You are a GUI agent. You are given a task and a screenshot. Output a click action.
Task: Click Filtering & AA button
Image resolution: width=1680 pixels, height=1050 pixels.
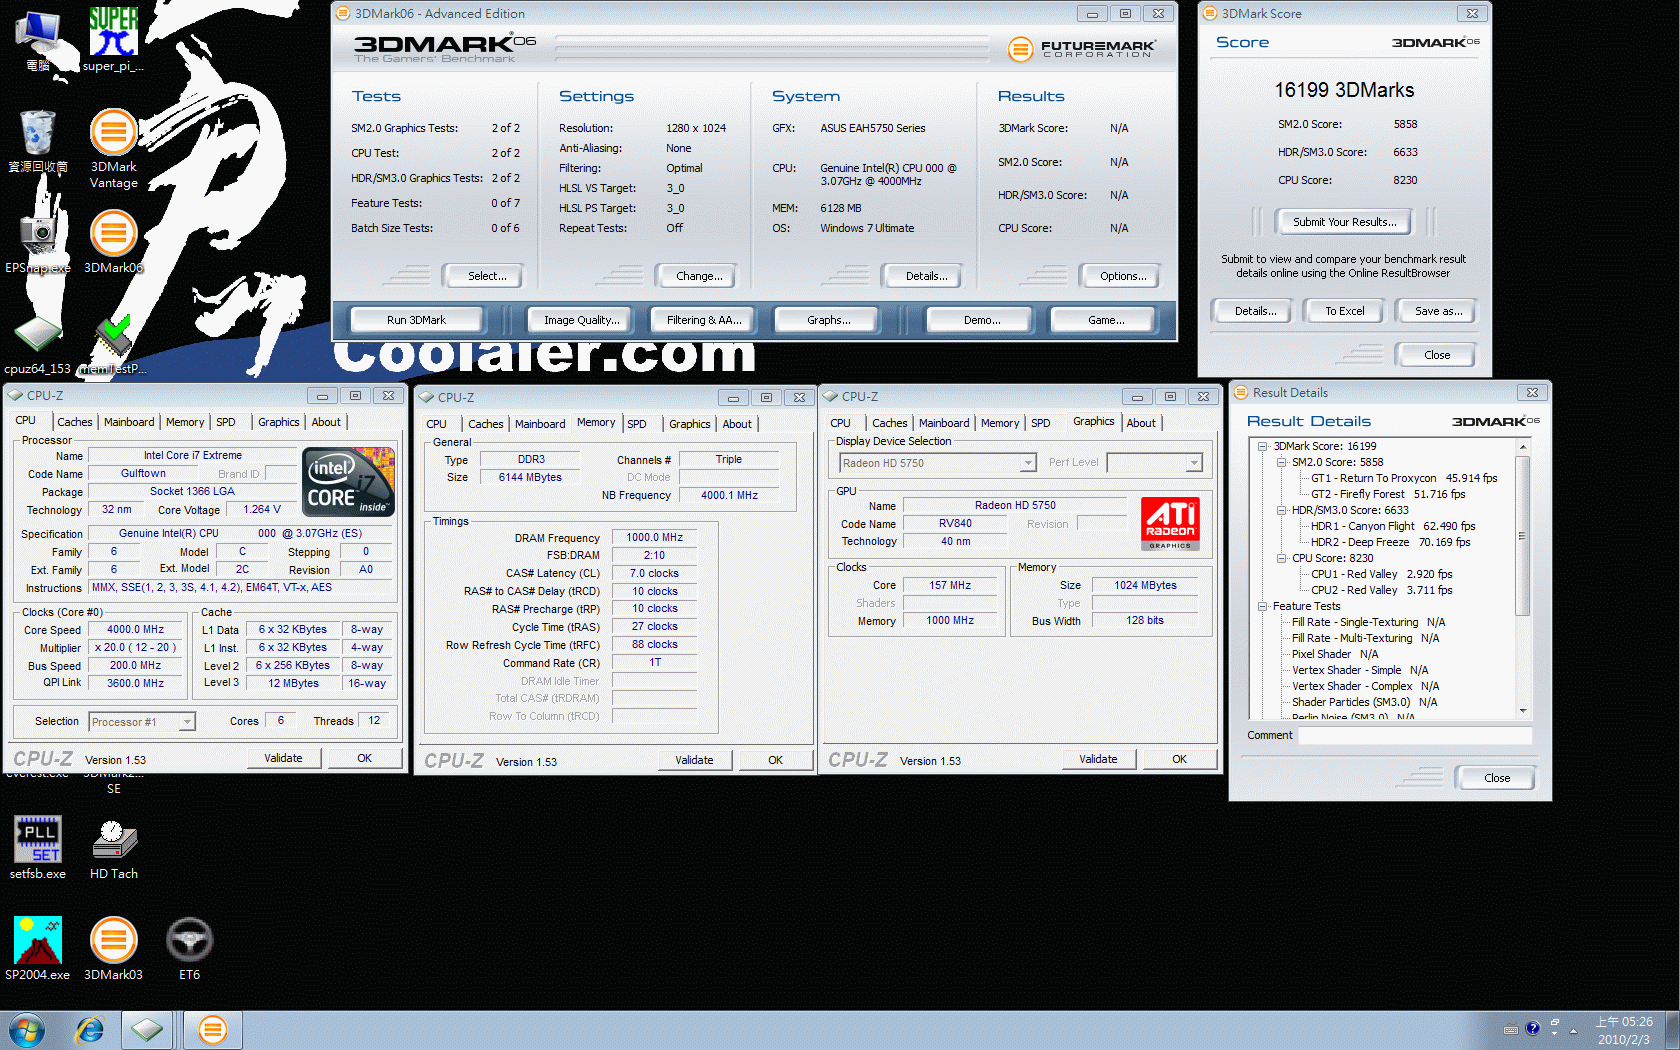coord(703,320)
